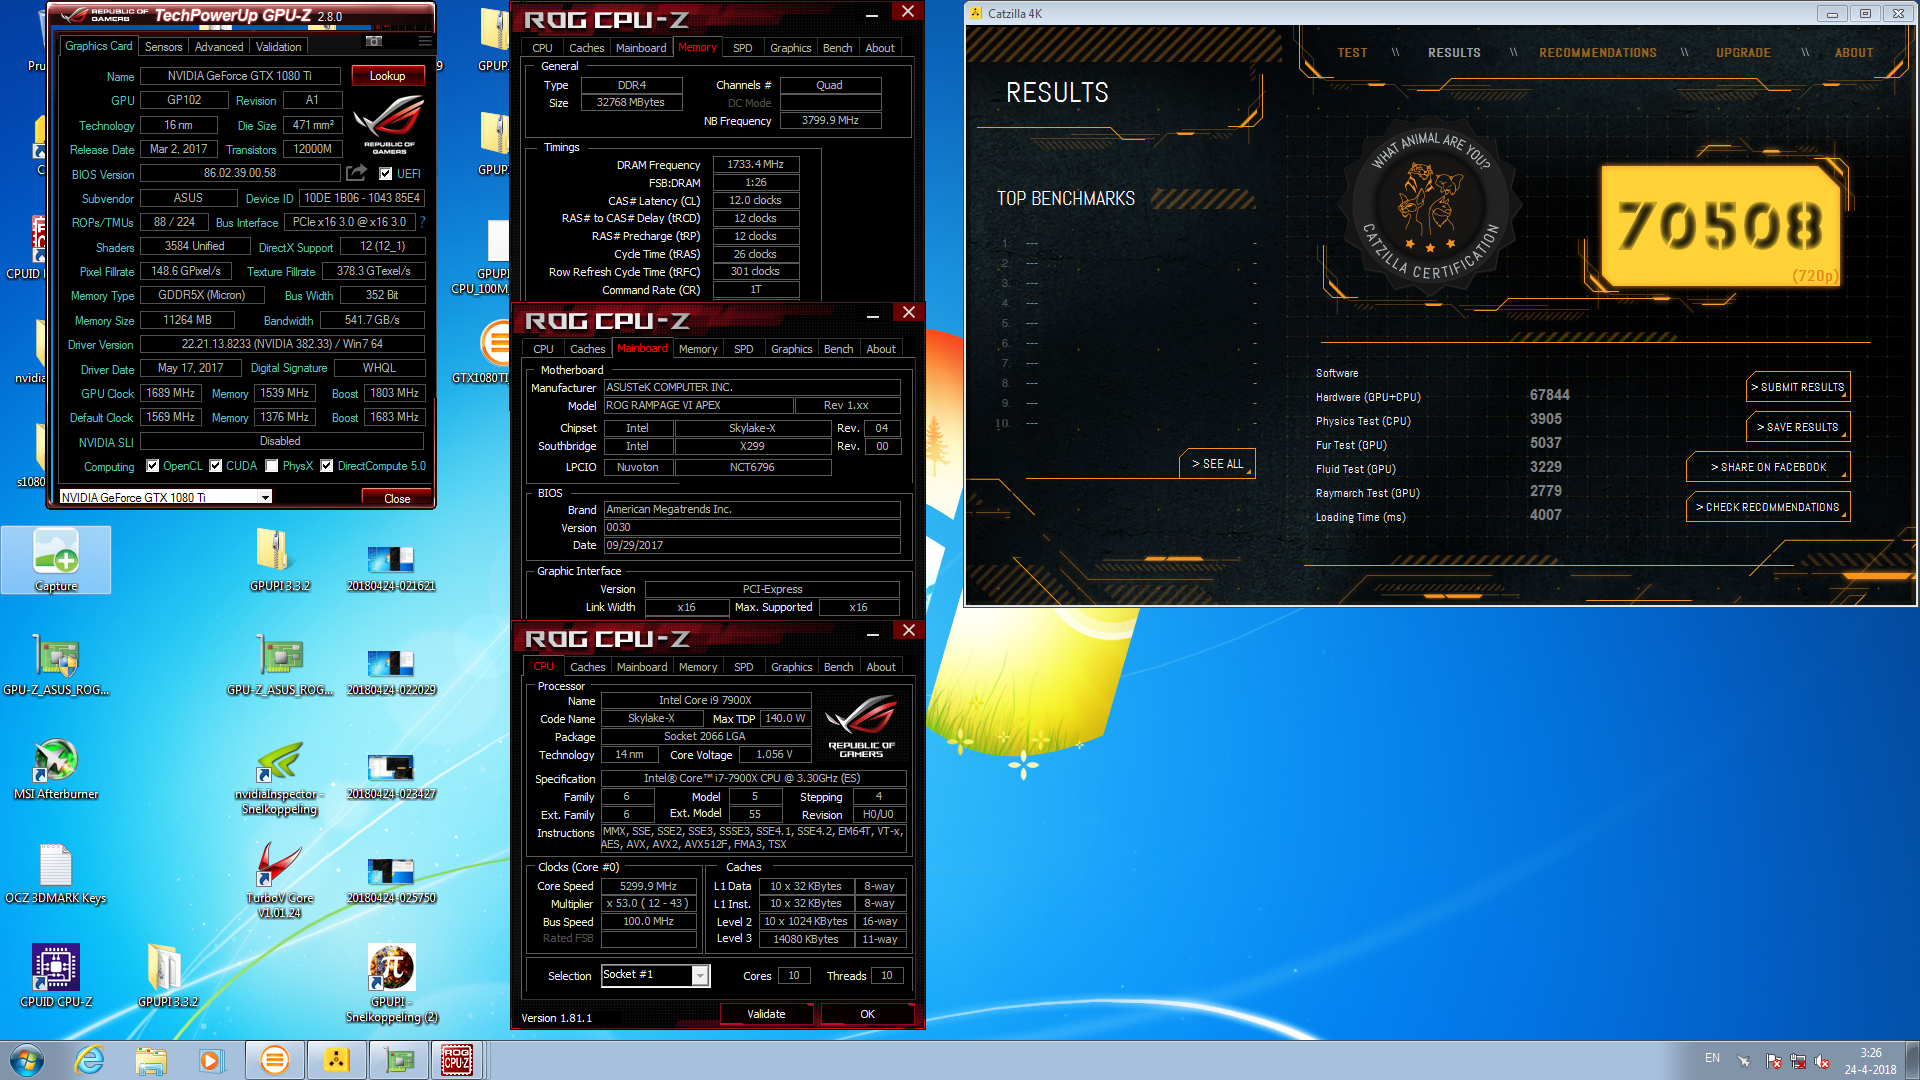The image size is (1920, 1080).
Task: Open Windows Explorer from the taskbar
Action: (x=151, y=1060)
